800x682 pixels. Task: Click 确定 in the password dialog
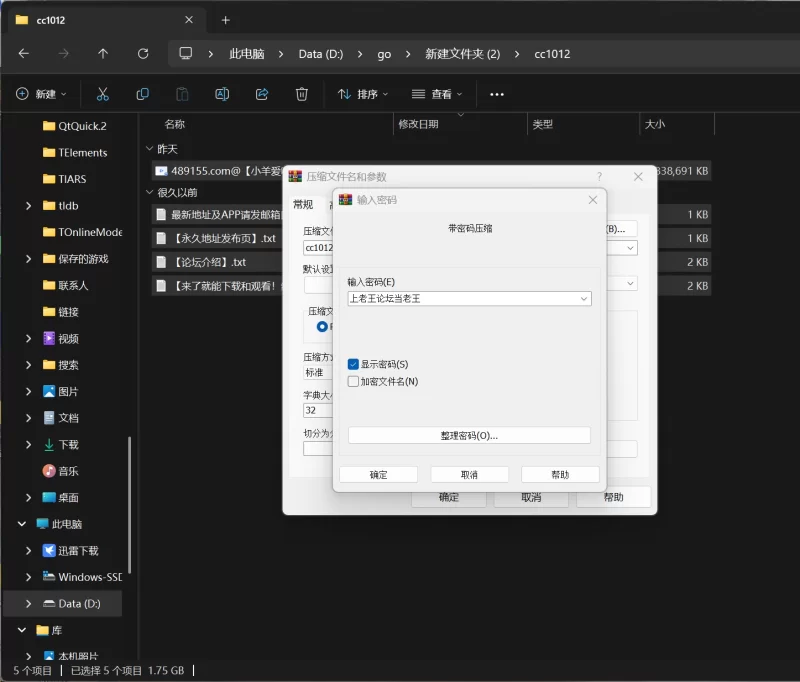(x=379, y=474)
